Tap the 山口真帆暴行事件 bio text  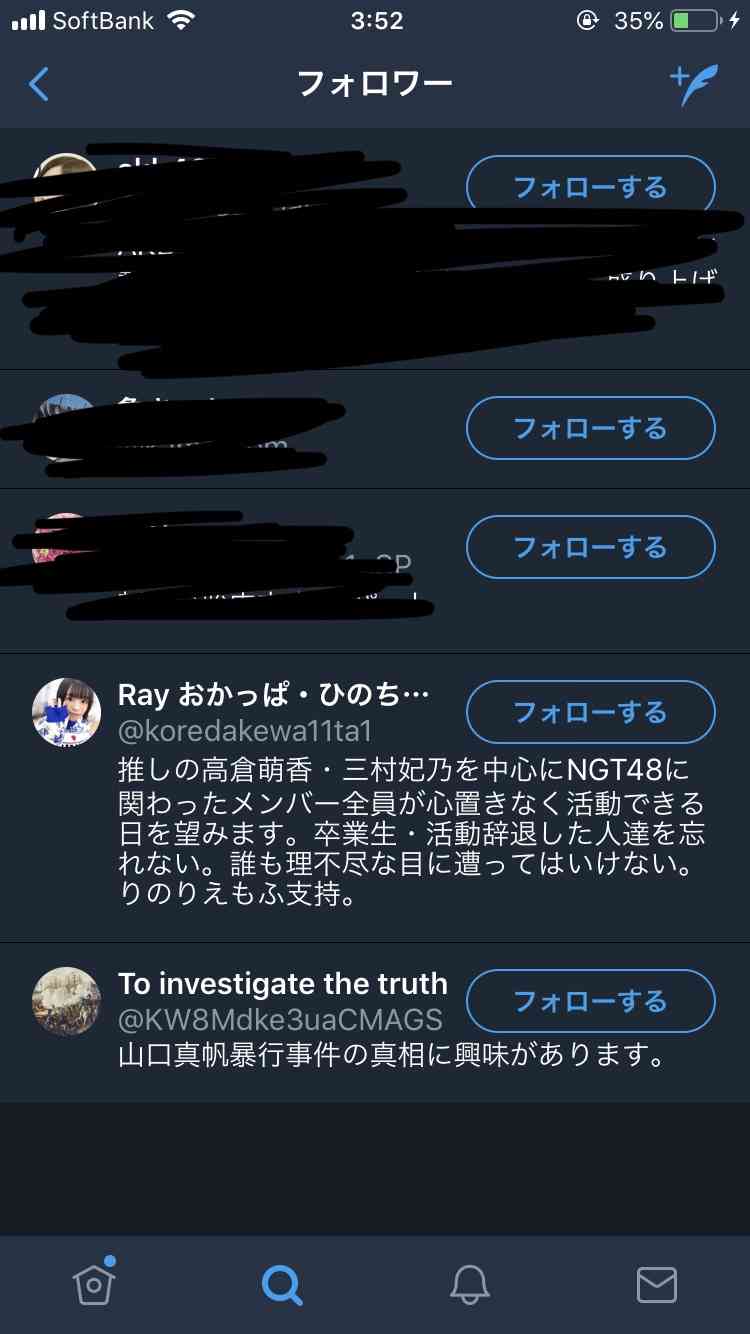point(391,1055)
